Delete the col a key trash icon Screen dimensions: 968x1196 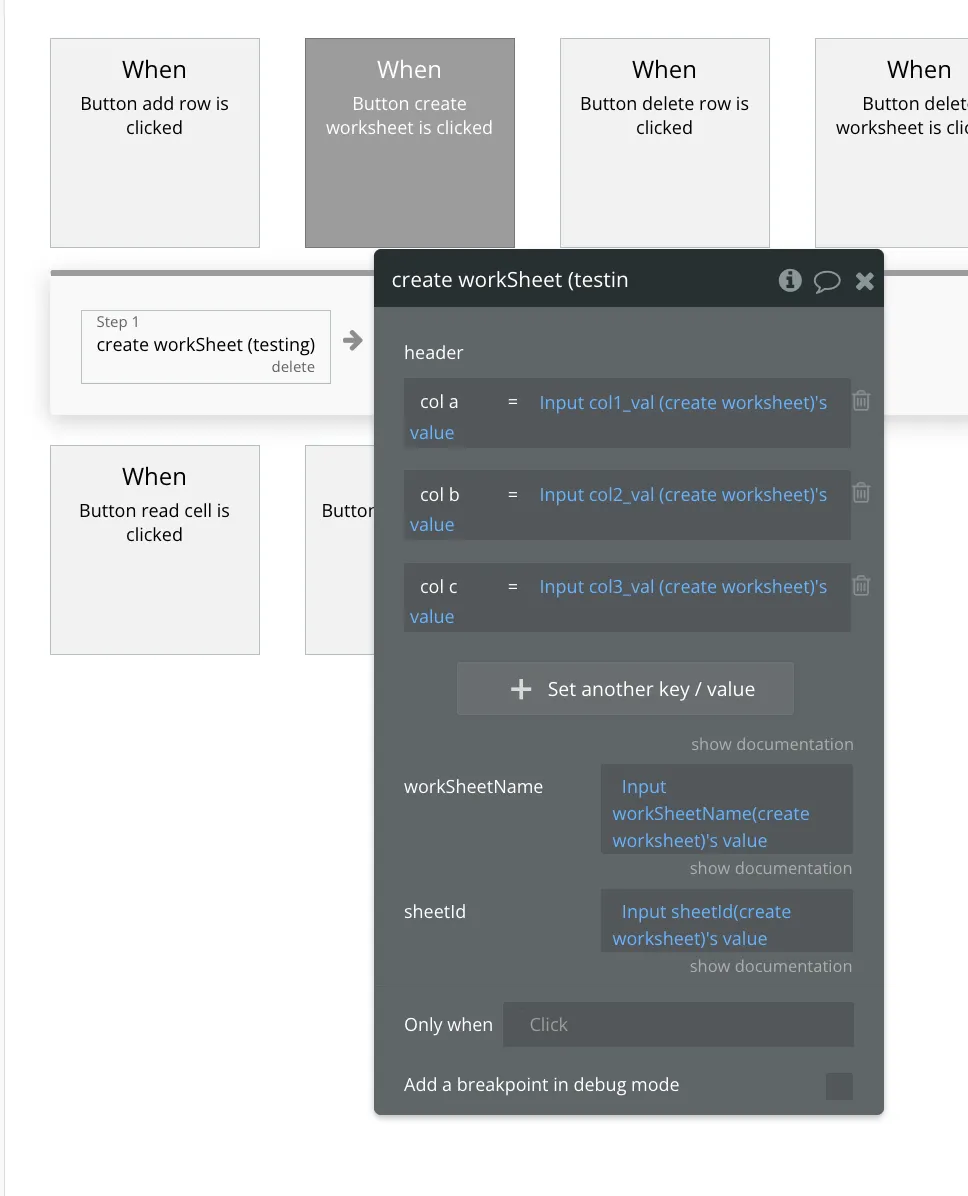[x=861, y=401]
